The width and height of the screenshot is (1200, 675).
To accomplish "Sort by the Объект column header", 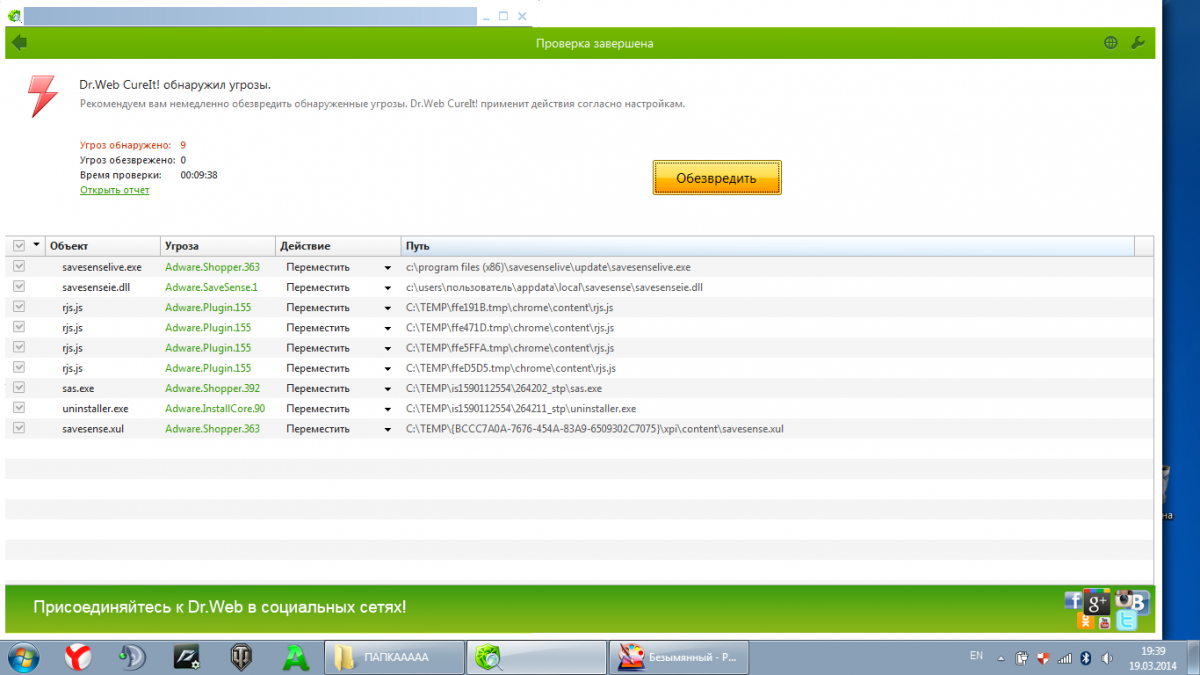I will pos(103,246).
